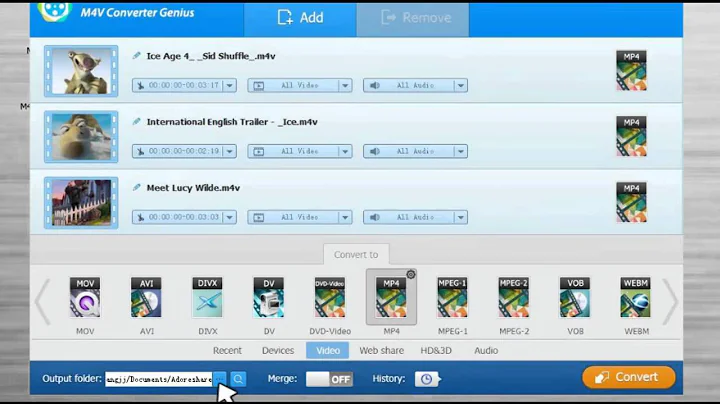Switch to the Devices tab

pyautogui.click(x=278, y=350)
